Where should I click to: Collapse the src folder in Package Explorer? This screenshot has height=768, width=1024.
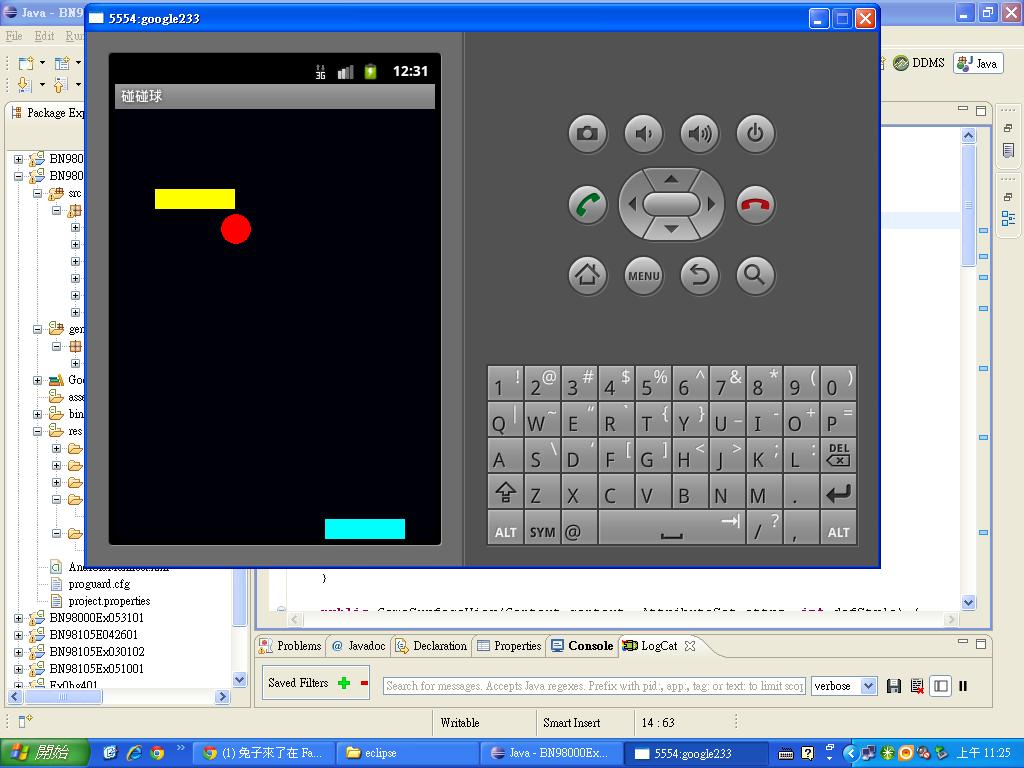click(38, 193)
